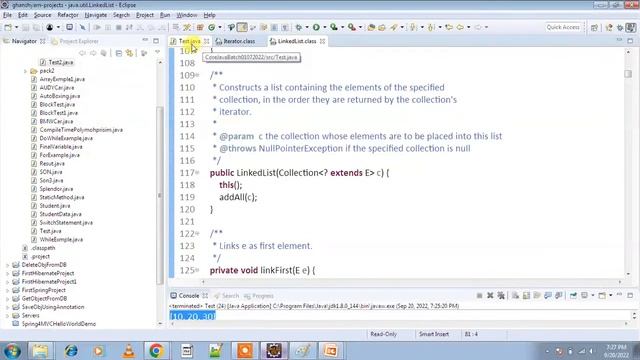This screenshot has width=640, height=360.
Task: Switch to Test.java editor tab
Action: pos(189,41)
